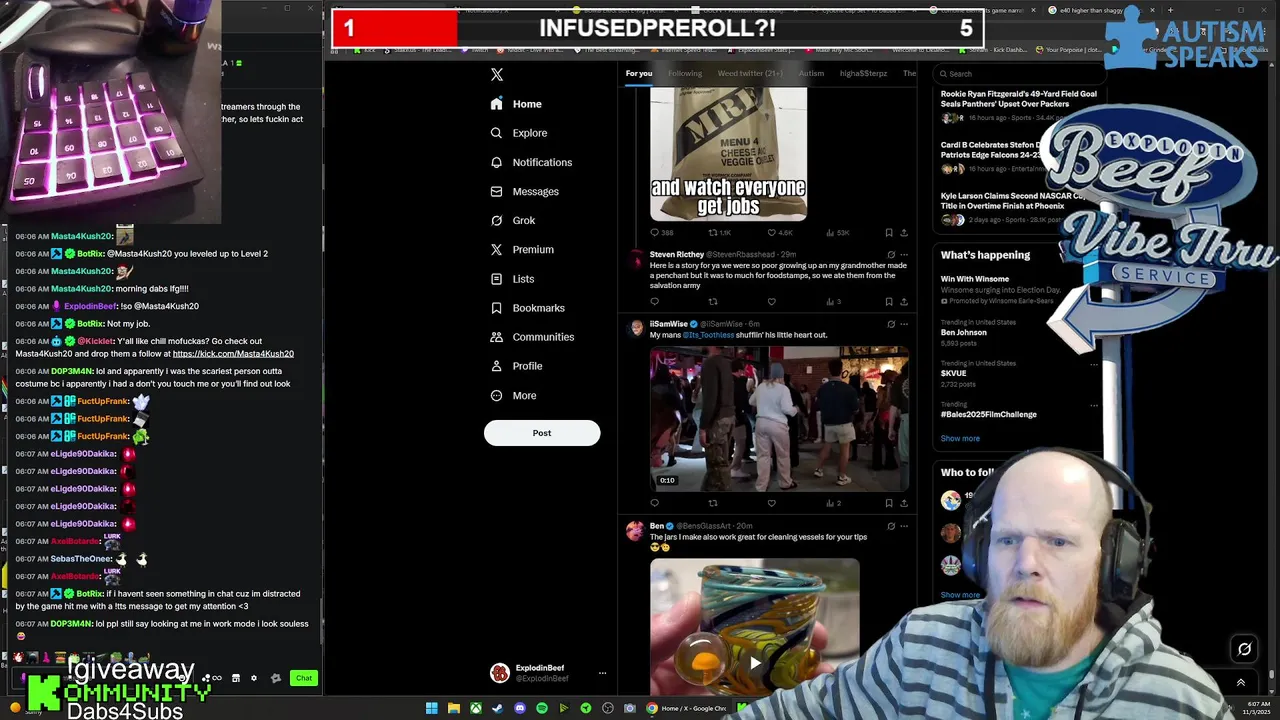This screenshot has width=1280, height=720.
Task: Play the video in Ben's glass jar post
Action: 755,662
